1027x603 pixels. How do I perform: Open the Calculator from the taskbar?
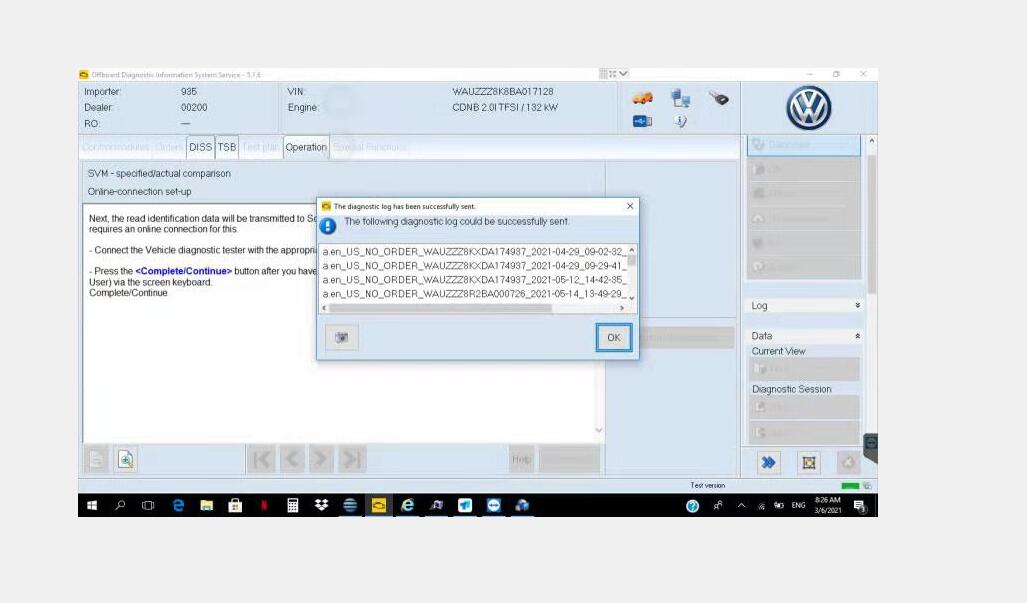(293, 505)
